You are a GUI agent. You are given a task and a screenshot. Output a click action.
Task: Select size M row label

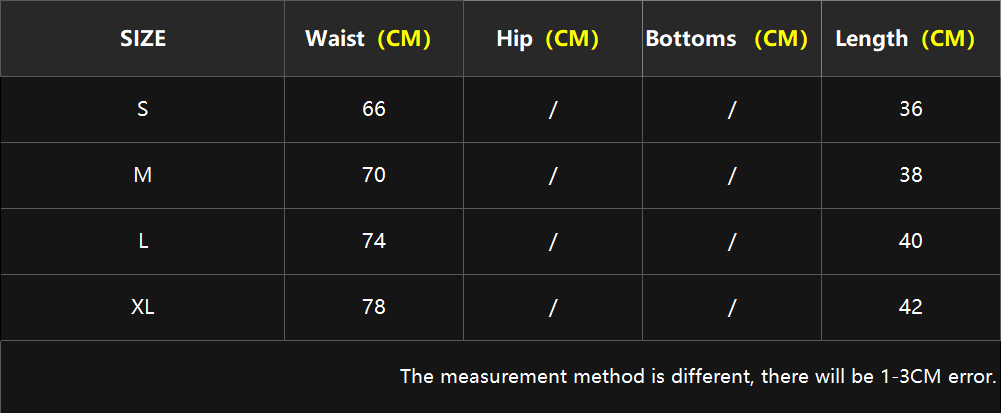point(142,175)
